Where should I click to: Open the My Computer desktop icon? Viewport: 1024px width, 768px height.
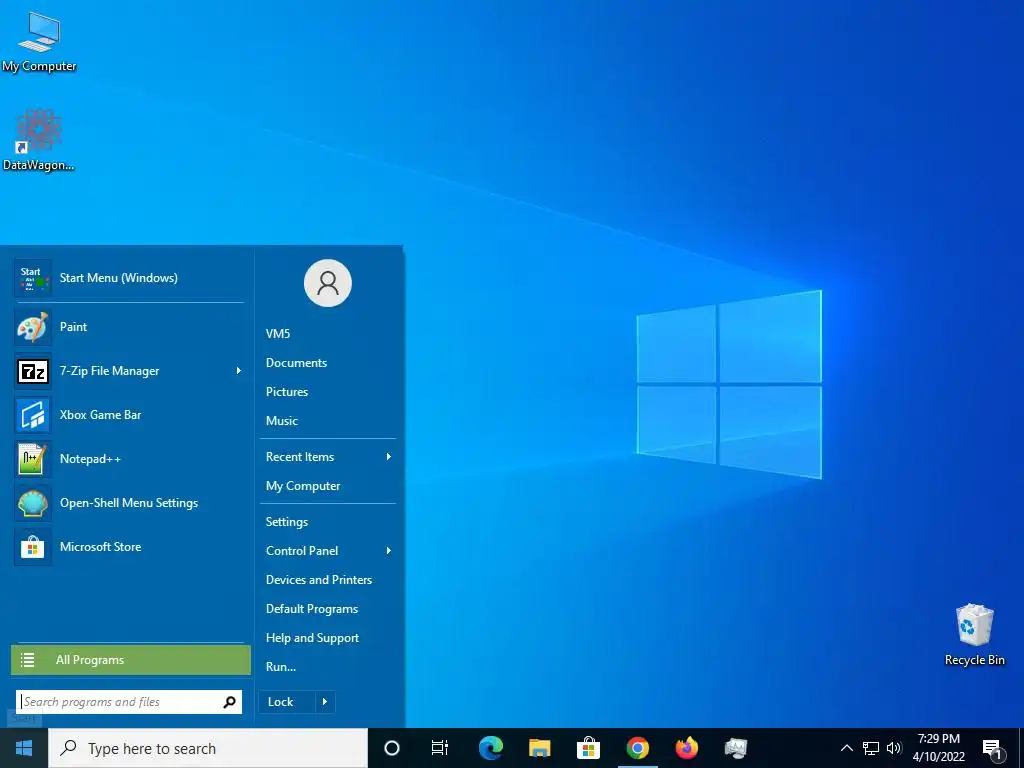(x=39, y=42)
